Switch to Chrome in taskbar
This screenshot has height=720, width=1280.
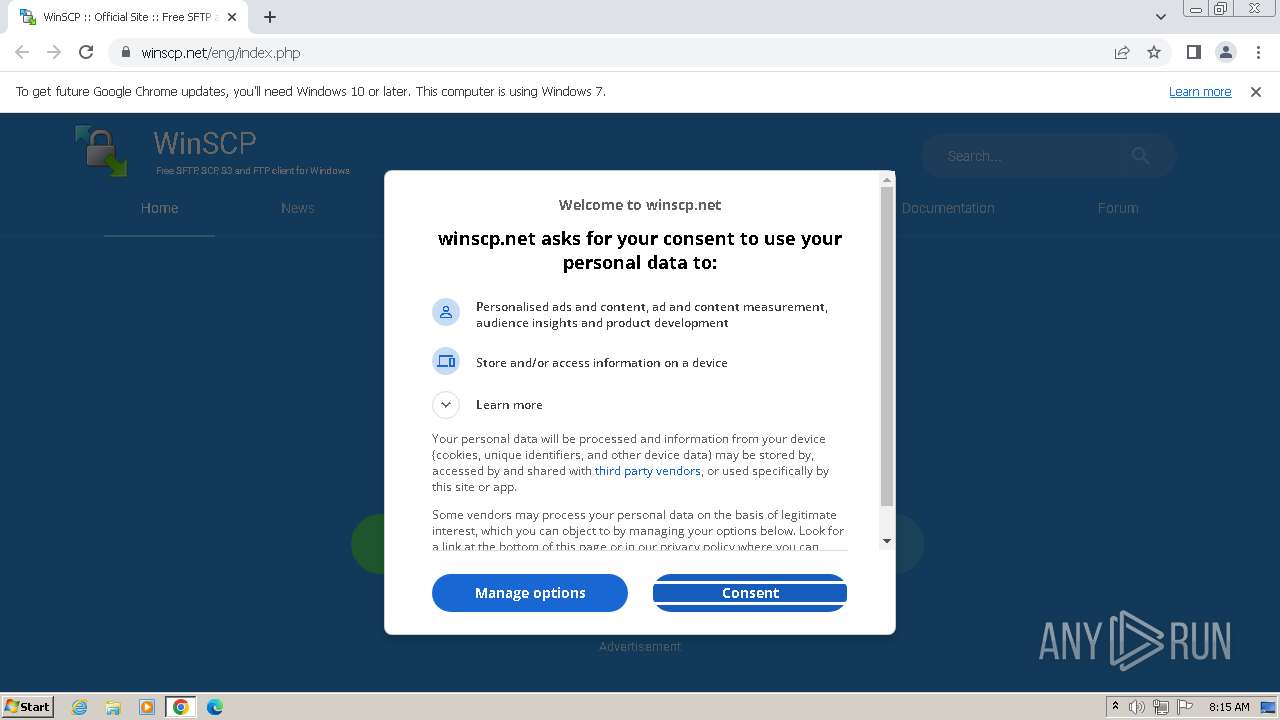(180, 707)
